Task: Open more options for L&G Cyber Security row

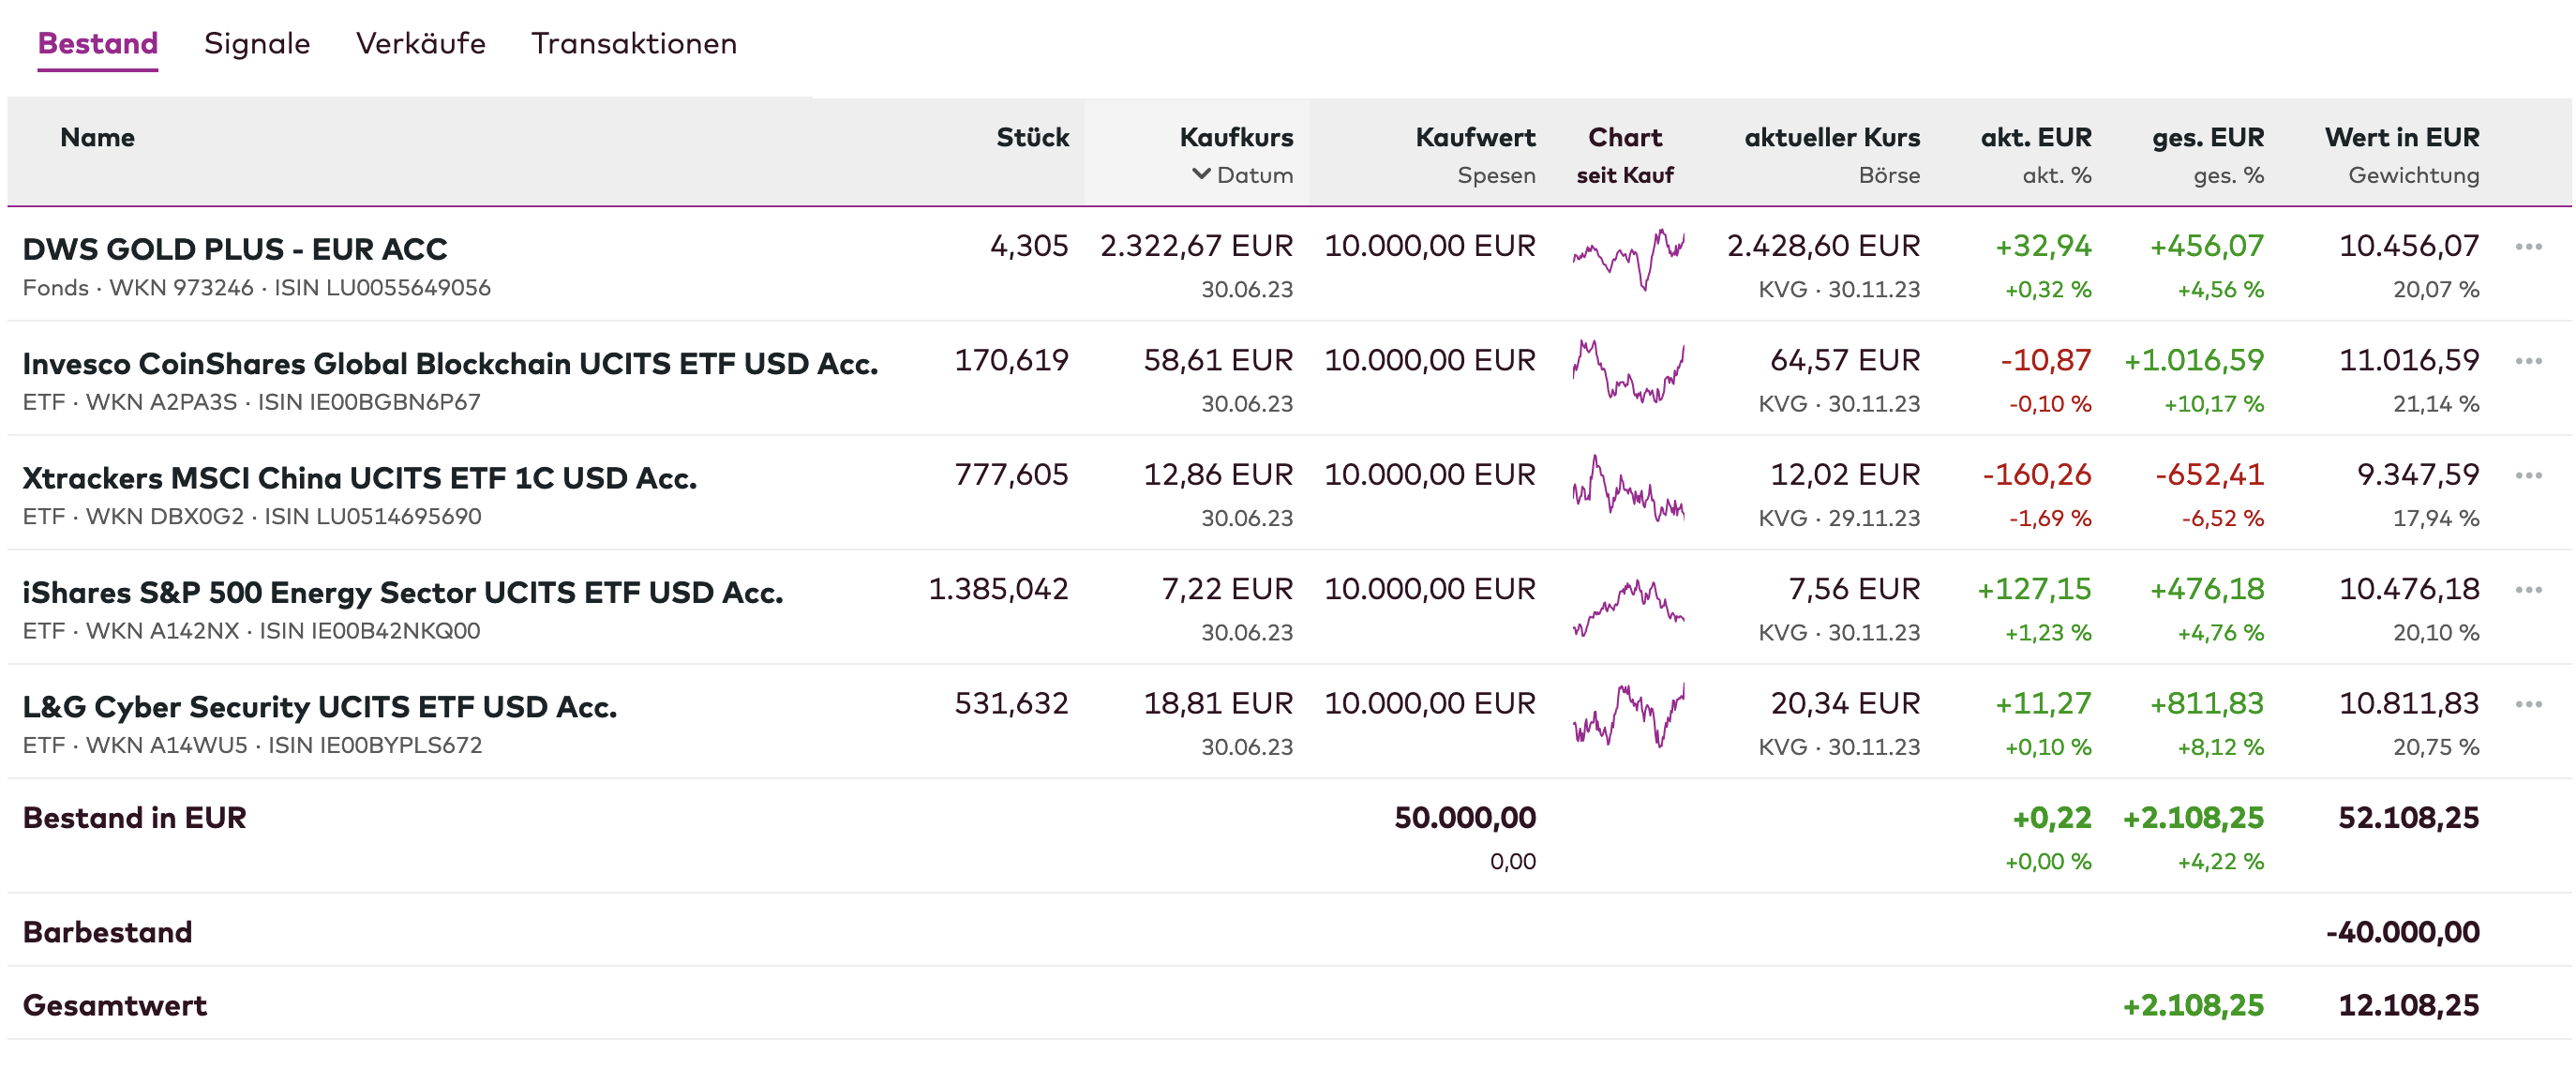Action: point(2528,704)
